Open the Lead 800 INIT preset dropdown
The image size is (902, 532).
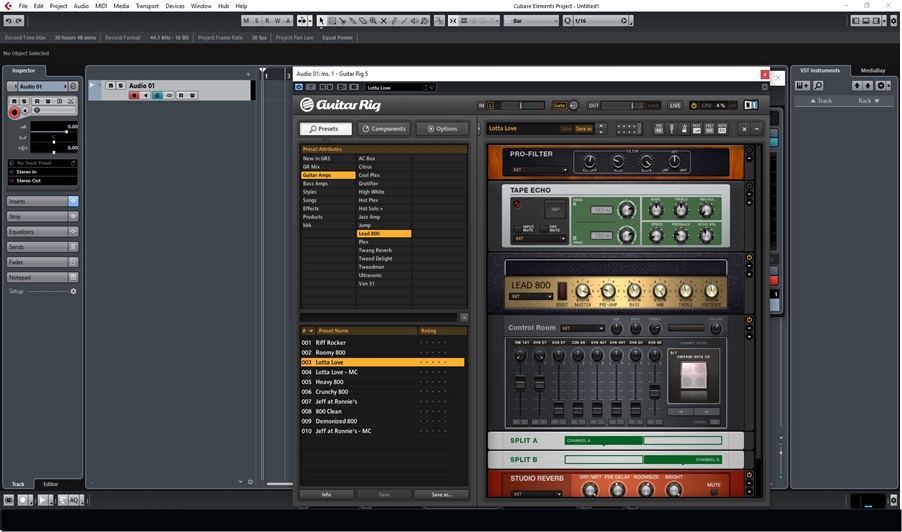[532, 297]
